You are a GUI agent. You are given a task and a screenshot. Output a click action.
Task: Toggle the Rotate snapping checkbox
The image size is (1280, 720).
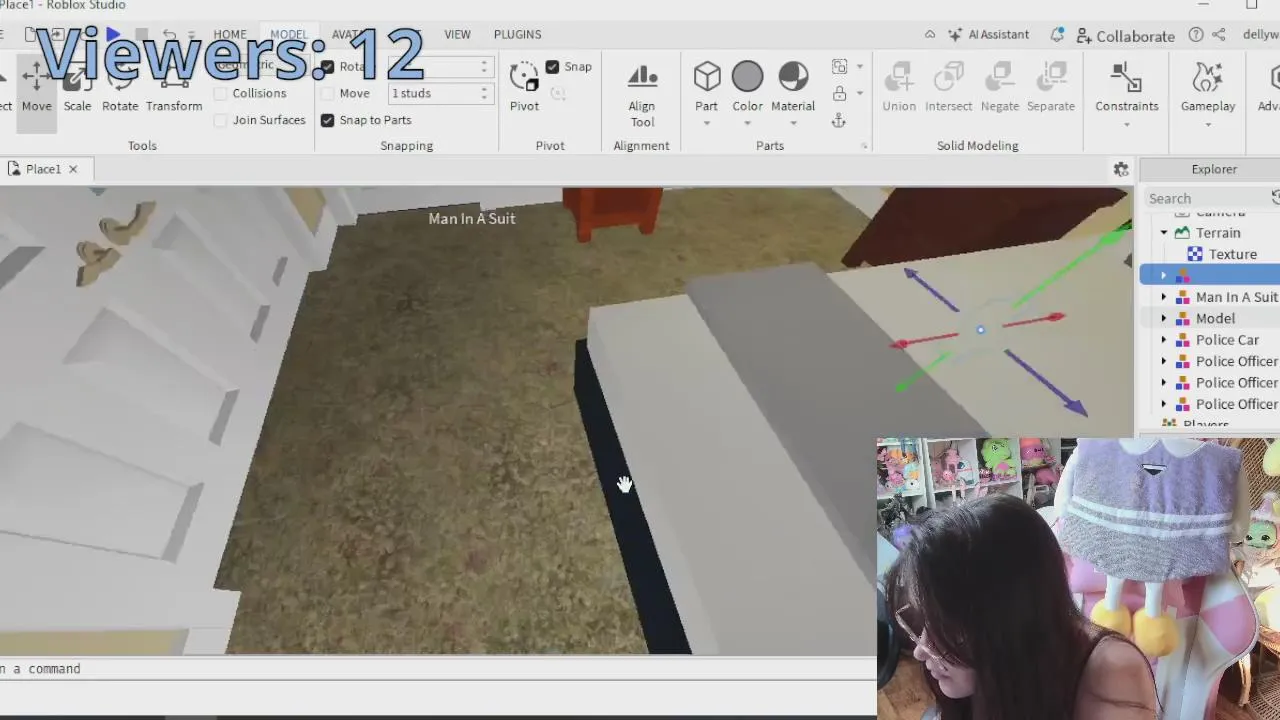pos(327,67)
